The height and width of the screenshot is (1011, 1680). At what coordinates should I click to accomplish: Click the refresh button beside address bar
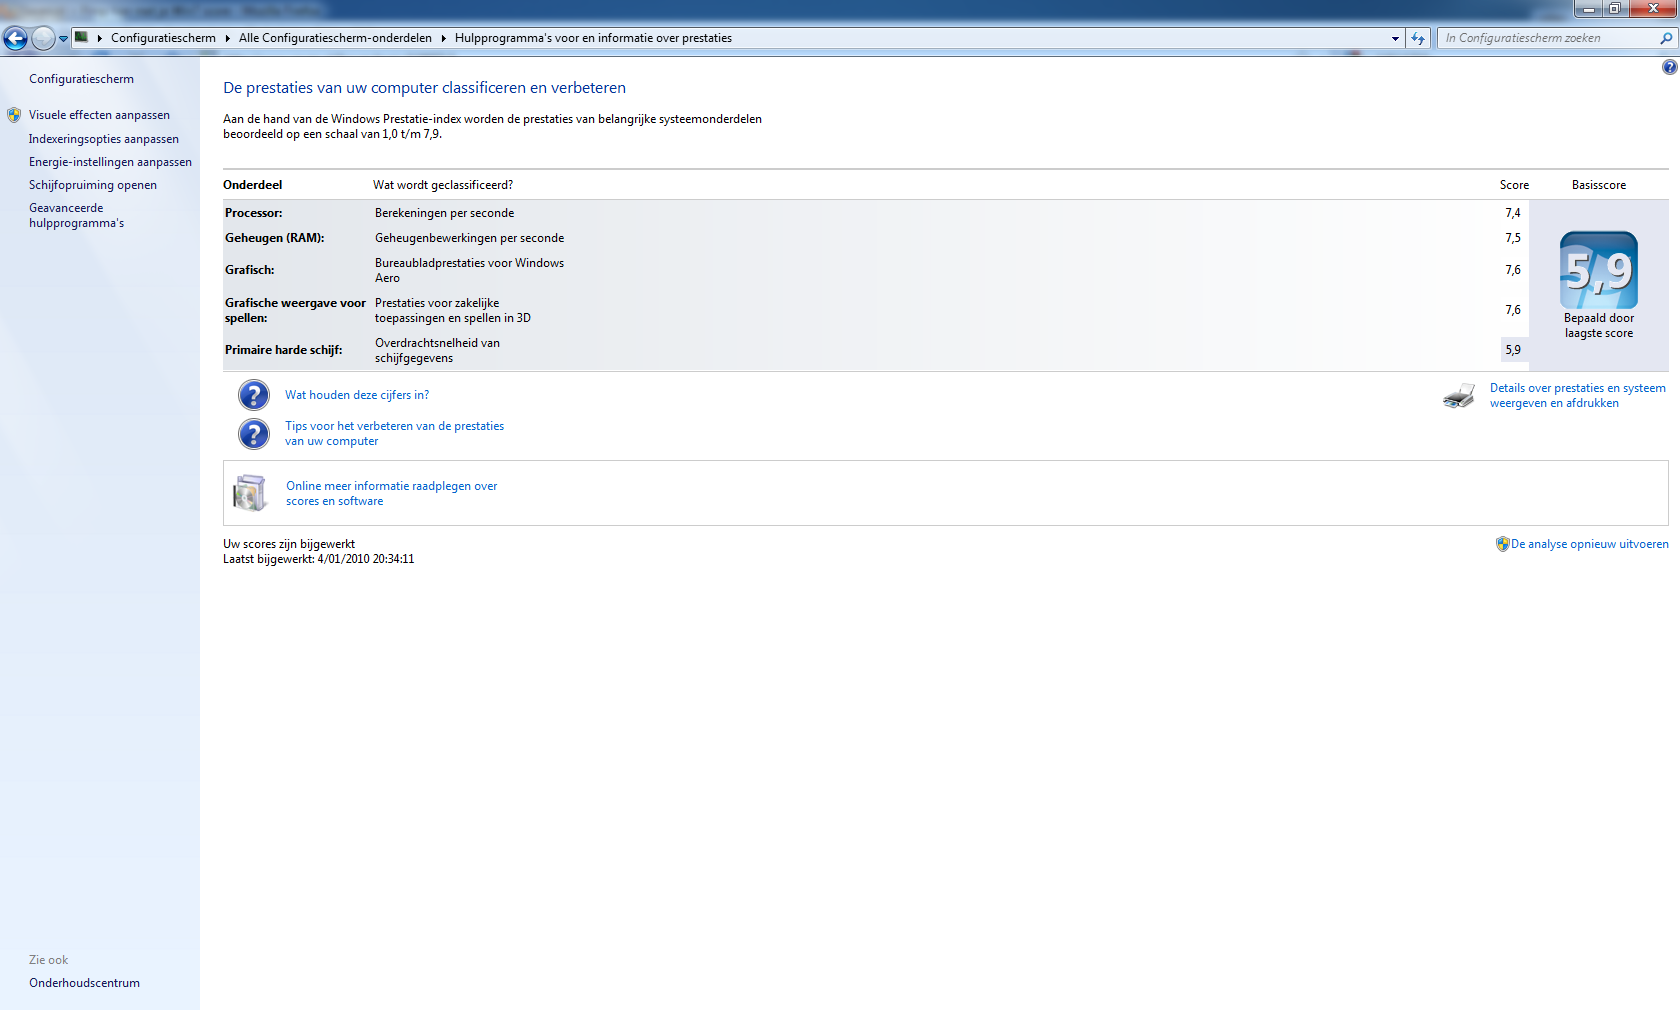point(1418,38)
